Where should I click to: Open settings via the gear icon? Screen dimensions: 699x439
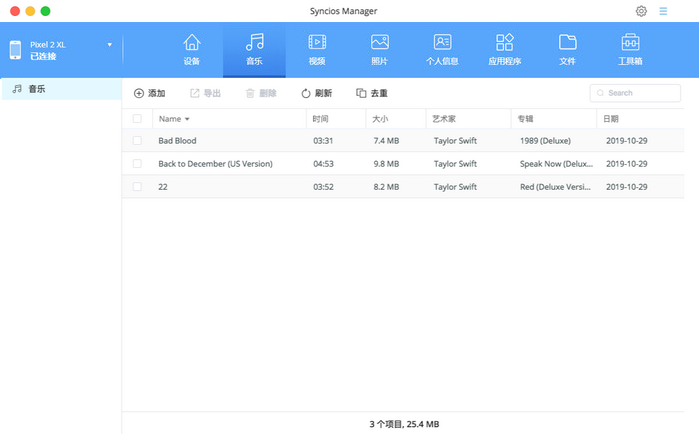click(x=641, y=11)
